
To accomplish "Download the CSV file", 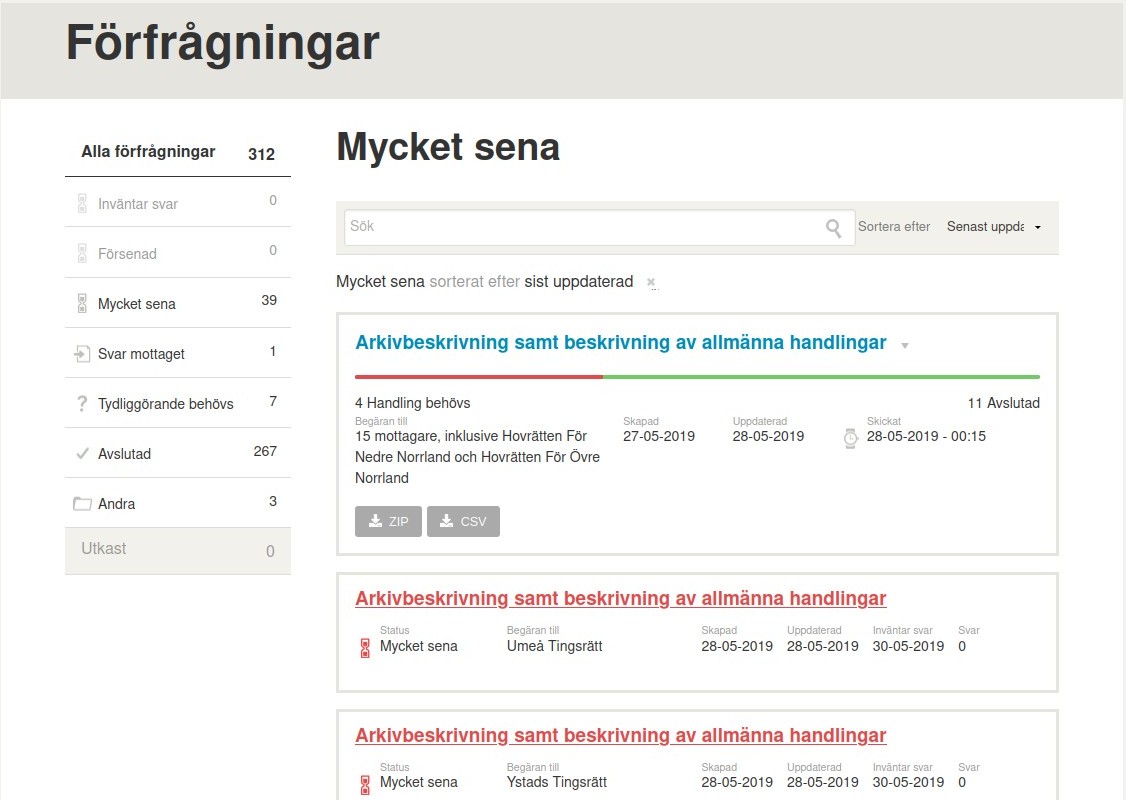I will click(x=463, y=521).
